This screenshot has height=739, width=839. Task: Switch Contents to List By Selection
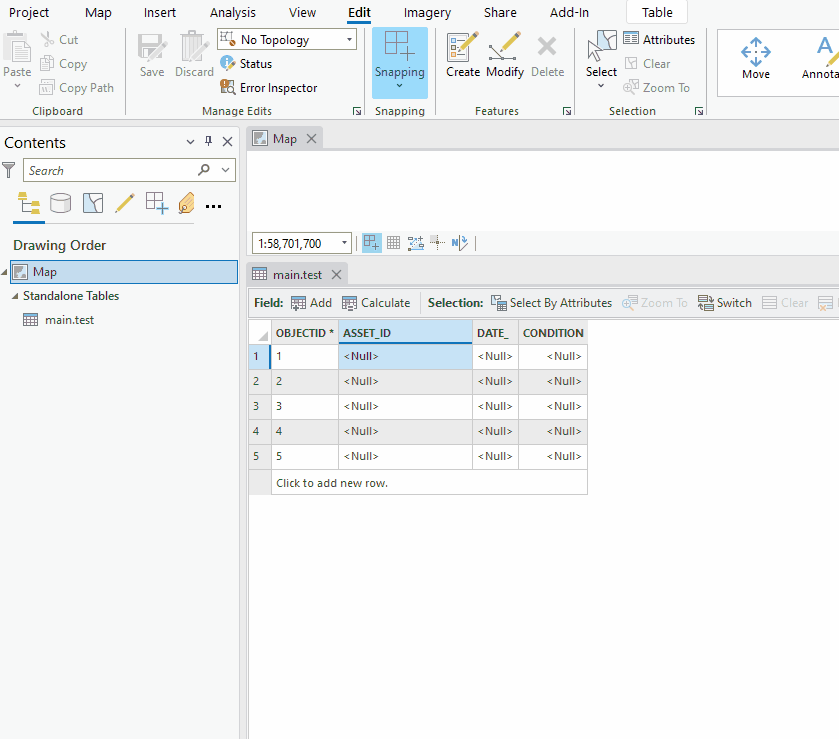93,204
